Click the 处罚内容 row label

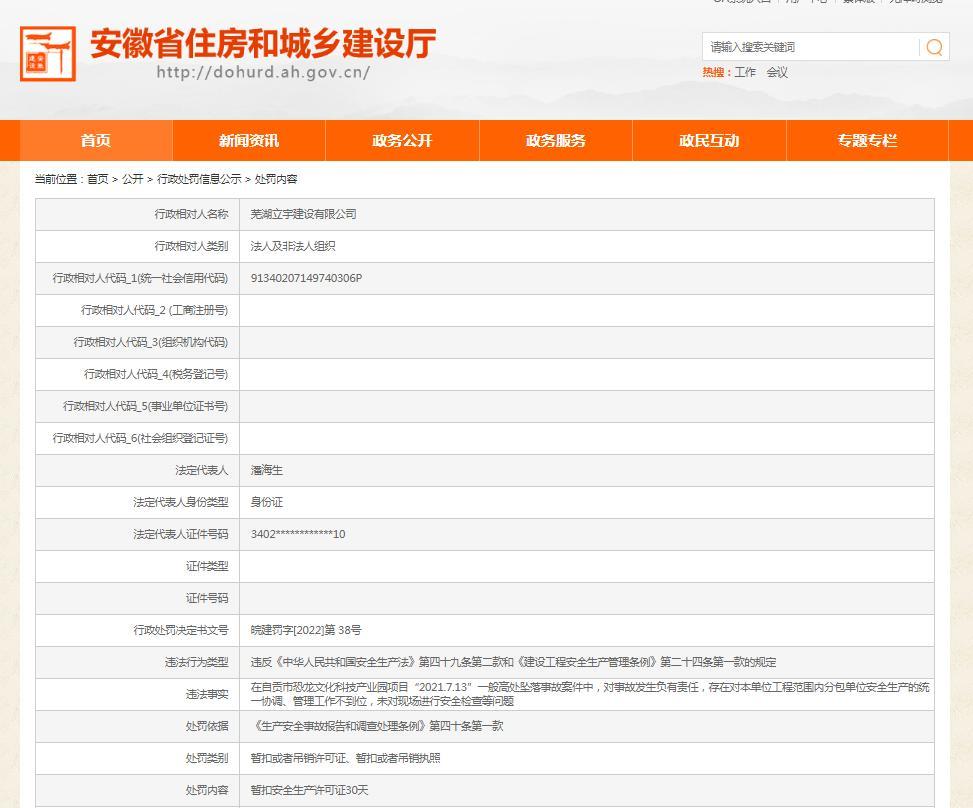click(207, 790)
